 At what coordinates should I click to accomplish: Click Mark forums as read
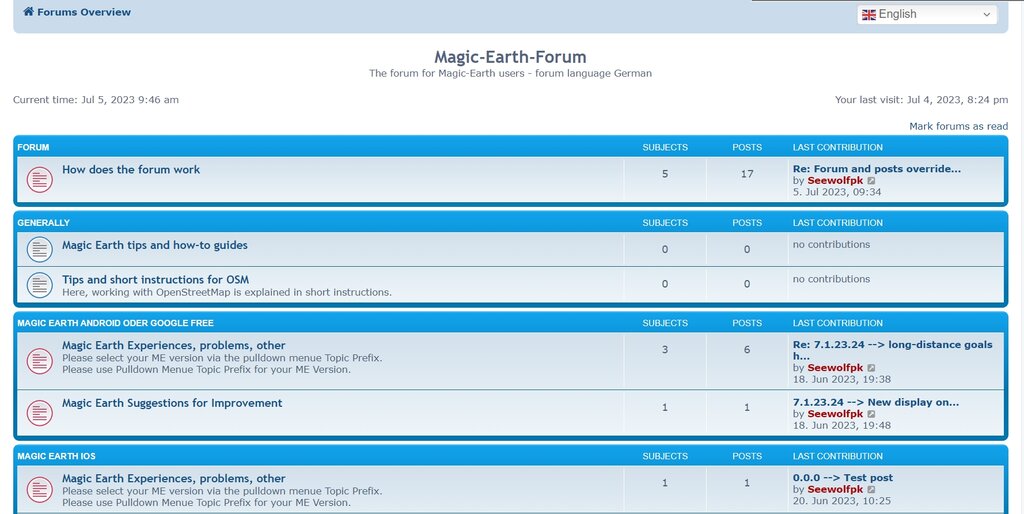click(958, 126)
